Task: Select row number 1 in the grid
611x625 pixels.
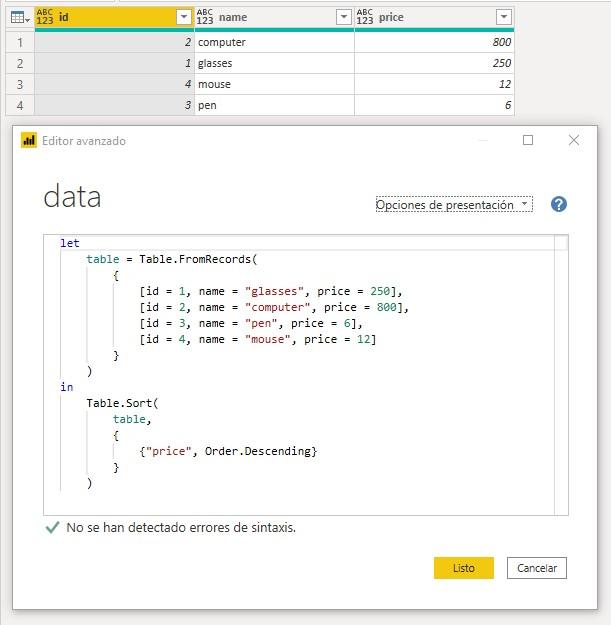Action: point(20,42)
